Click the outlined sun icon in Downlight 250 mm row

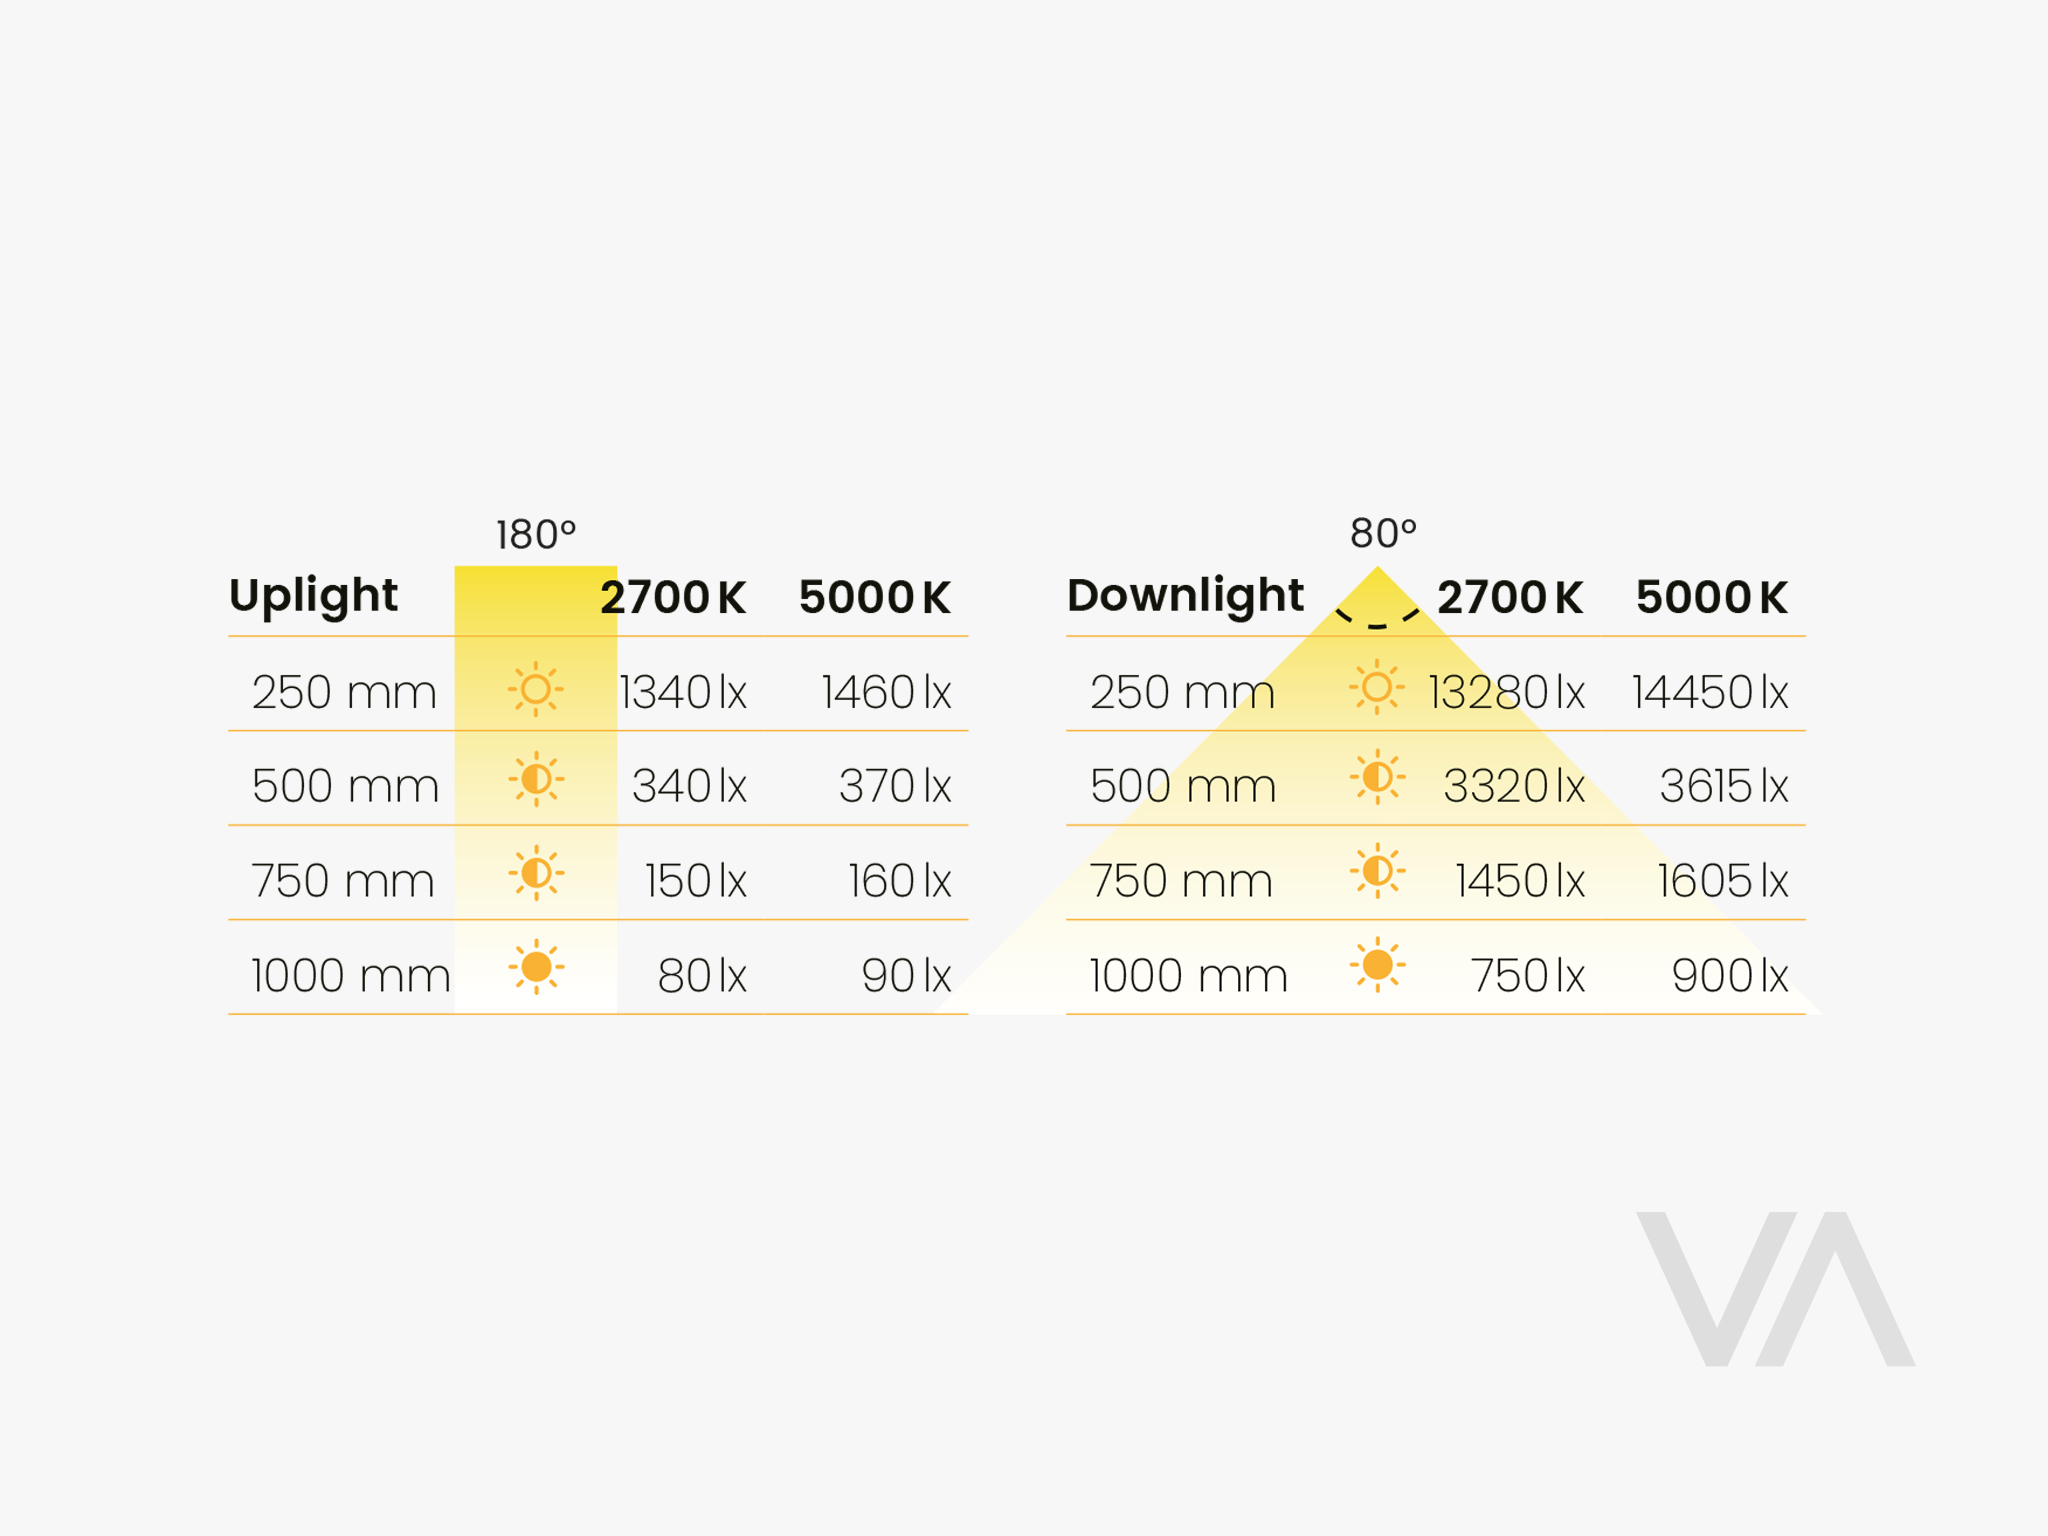tap(1377, 687)
